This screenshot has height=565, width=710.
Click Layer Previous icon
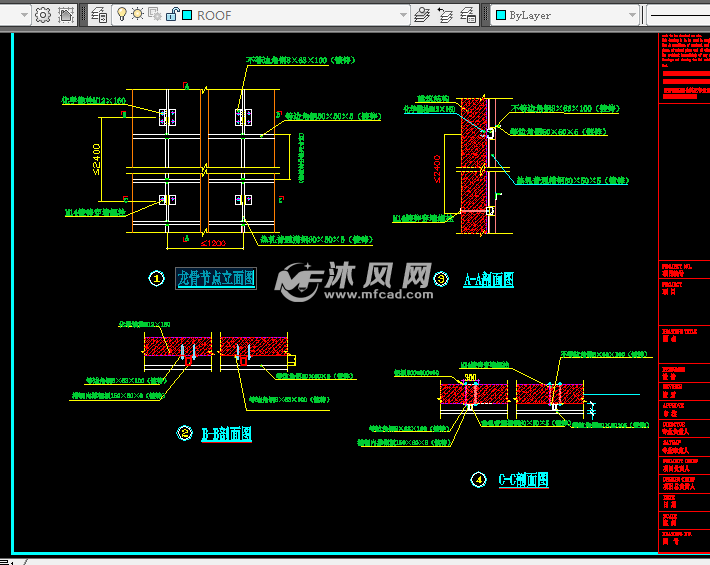point(446,15)
